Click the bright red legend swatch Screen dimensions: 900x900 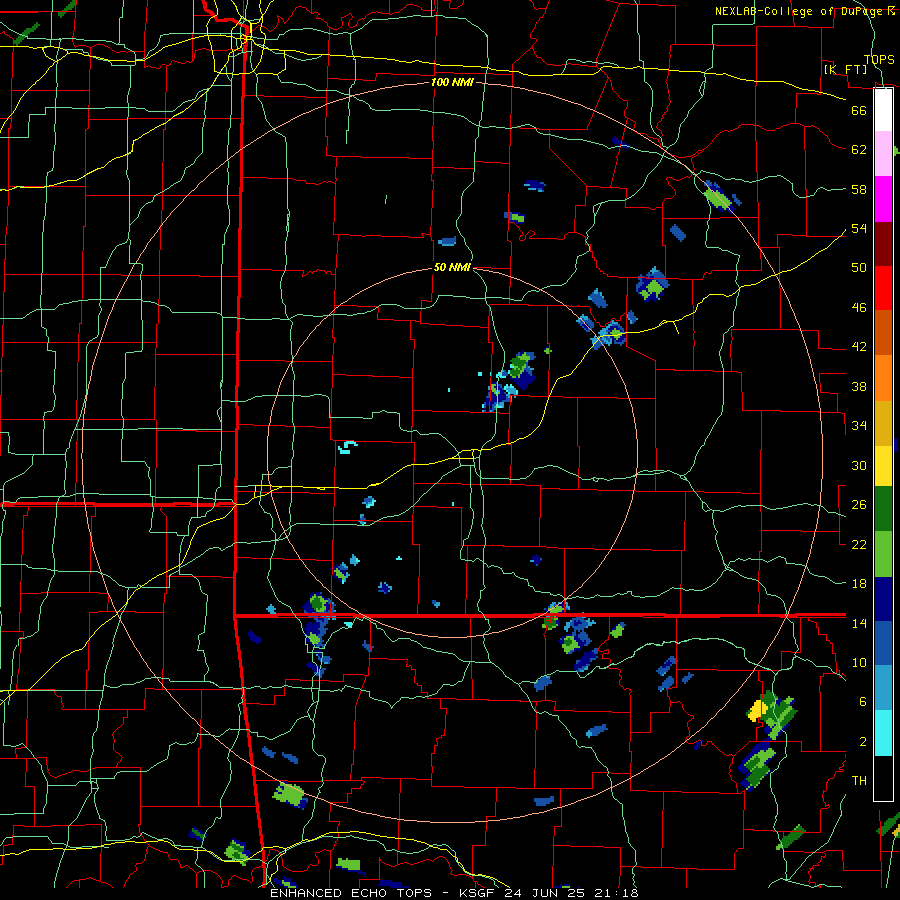coord(883,288)
